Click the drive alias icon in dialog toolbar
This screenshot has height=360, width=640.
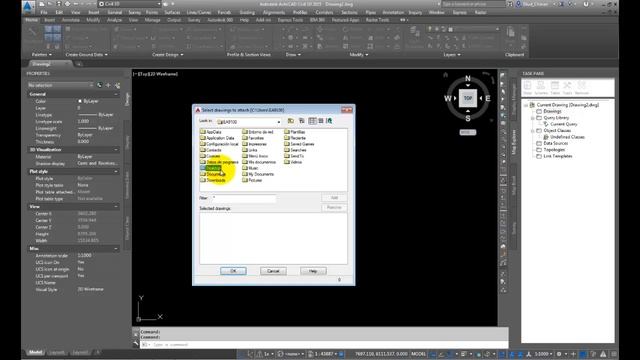pyautogui.click(x=329, y=121)
